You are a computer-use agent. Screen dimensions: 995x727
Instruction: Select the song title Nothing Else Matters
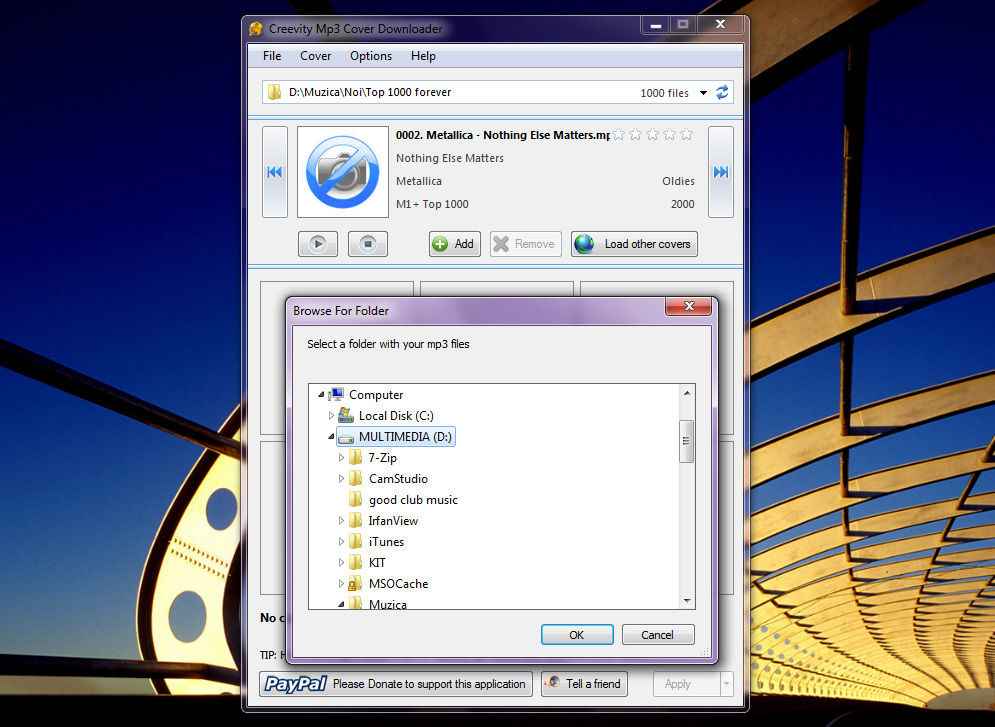click(x=450, y=158)
